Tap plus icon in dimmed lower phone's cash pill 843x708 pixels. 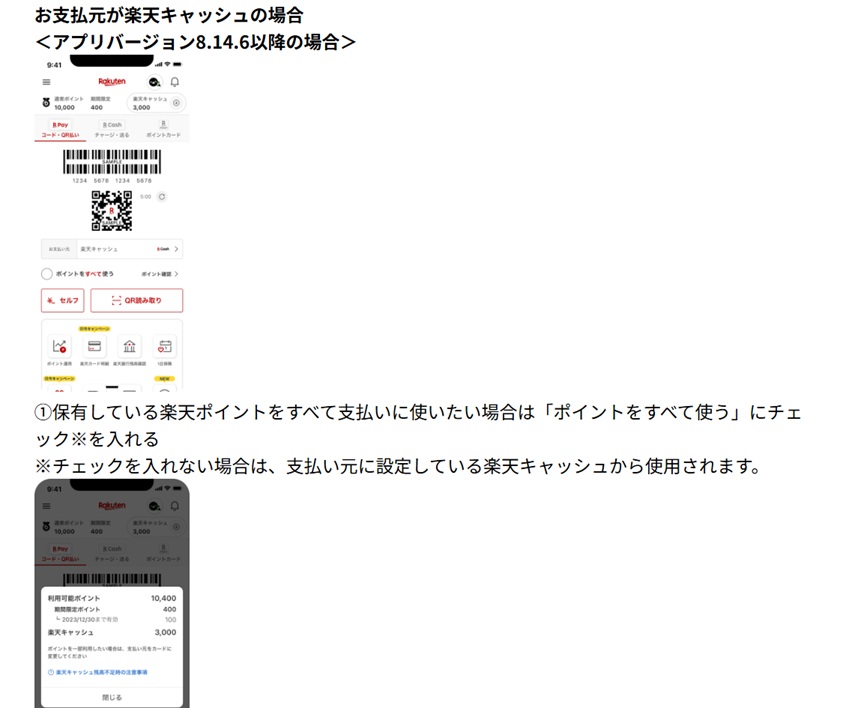point(176,527)
